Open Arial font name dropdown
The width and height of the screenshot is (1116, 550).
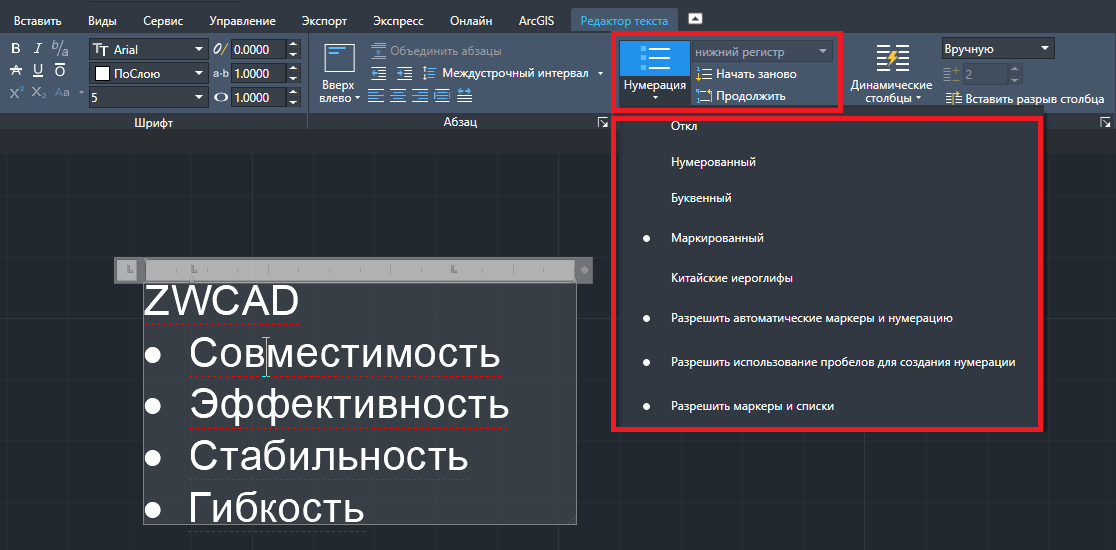(199, 50)
